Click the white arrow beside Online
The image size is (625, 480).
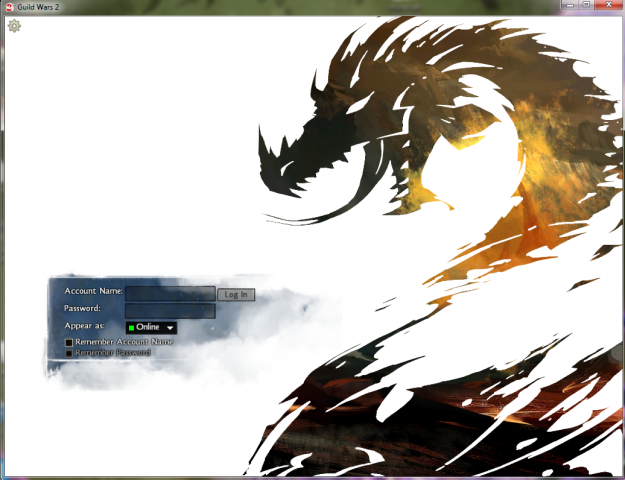(170, 328)
